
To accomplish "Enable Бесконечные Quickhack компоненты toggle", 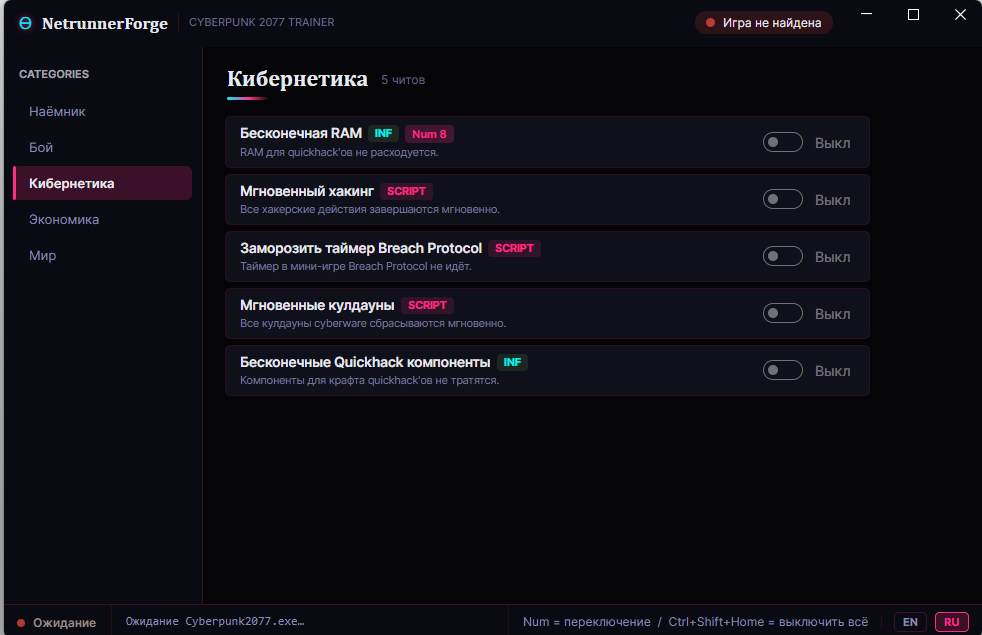I will click(782, 370).
